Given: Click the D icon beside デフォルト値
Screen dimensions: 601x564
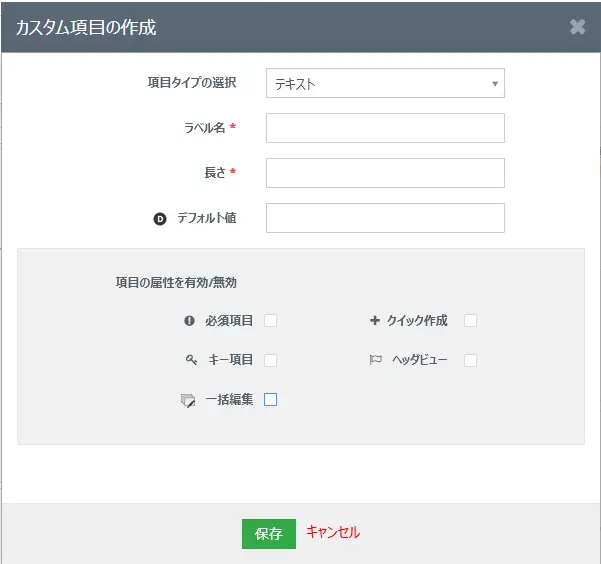Looking at the screenshot, I should click(159, 218).
